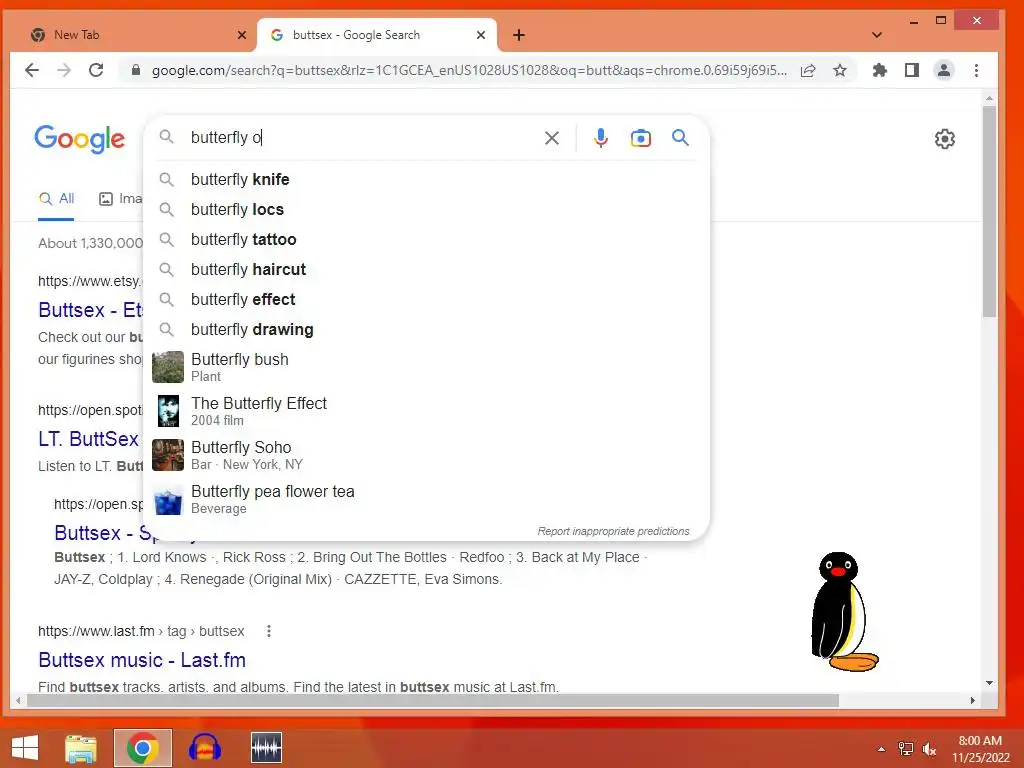Choose suggestion butterfly haircut
The height and width of the screenshot is (768, 1024).
(426, 270)
